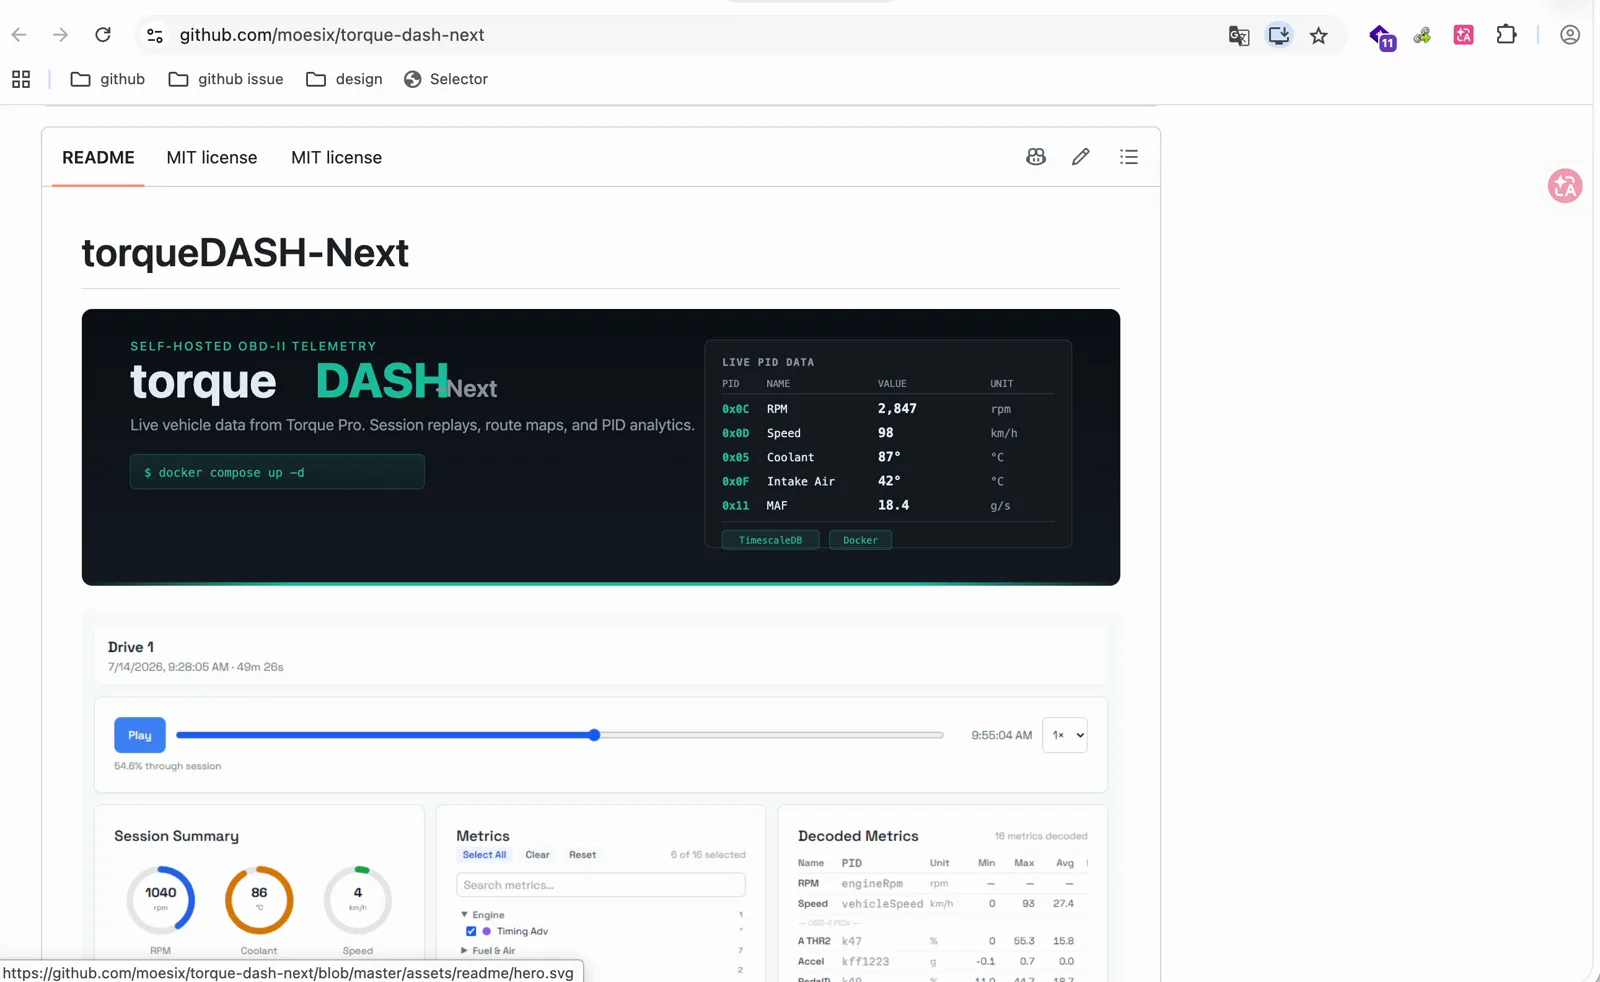This screenshot has width=1600, height=982.
Task: Open the github issue bookmark folder
Action: coord(226,79)
